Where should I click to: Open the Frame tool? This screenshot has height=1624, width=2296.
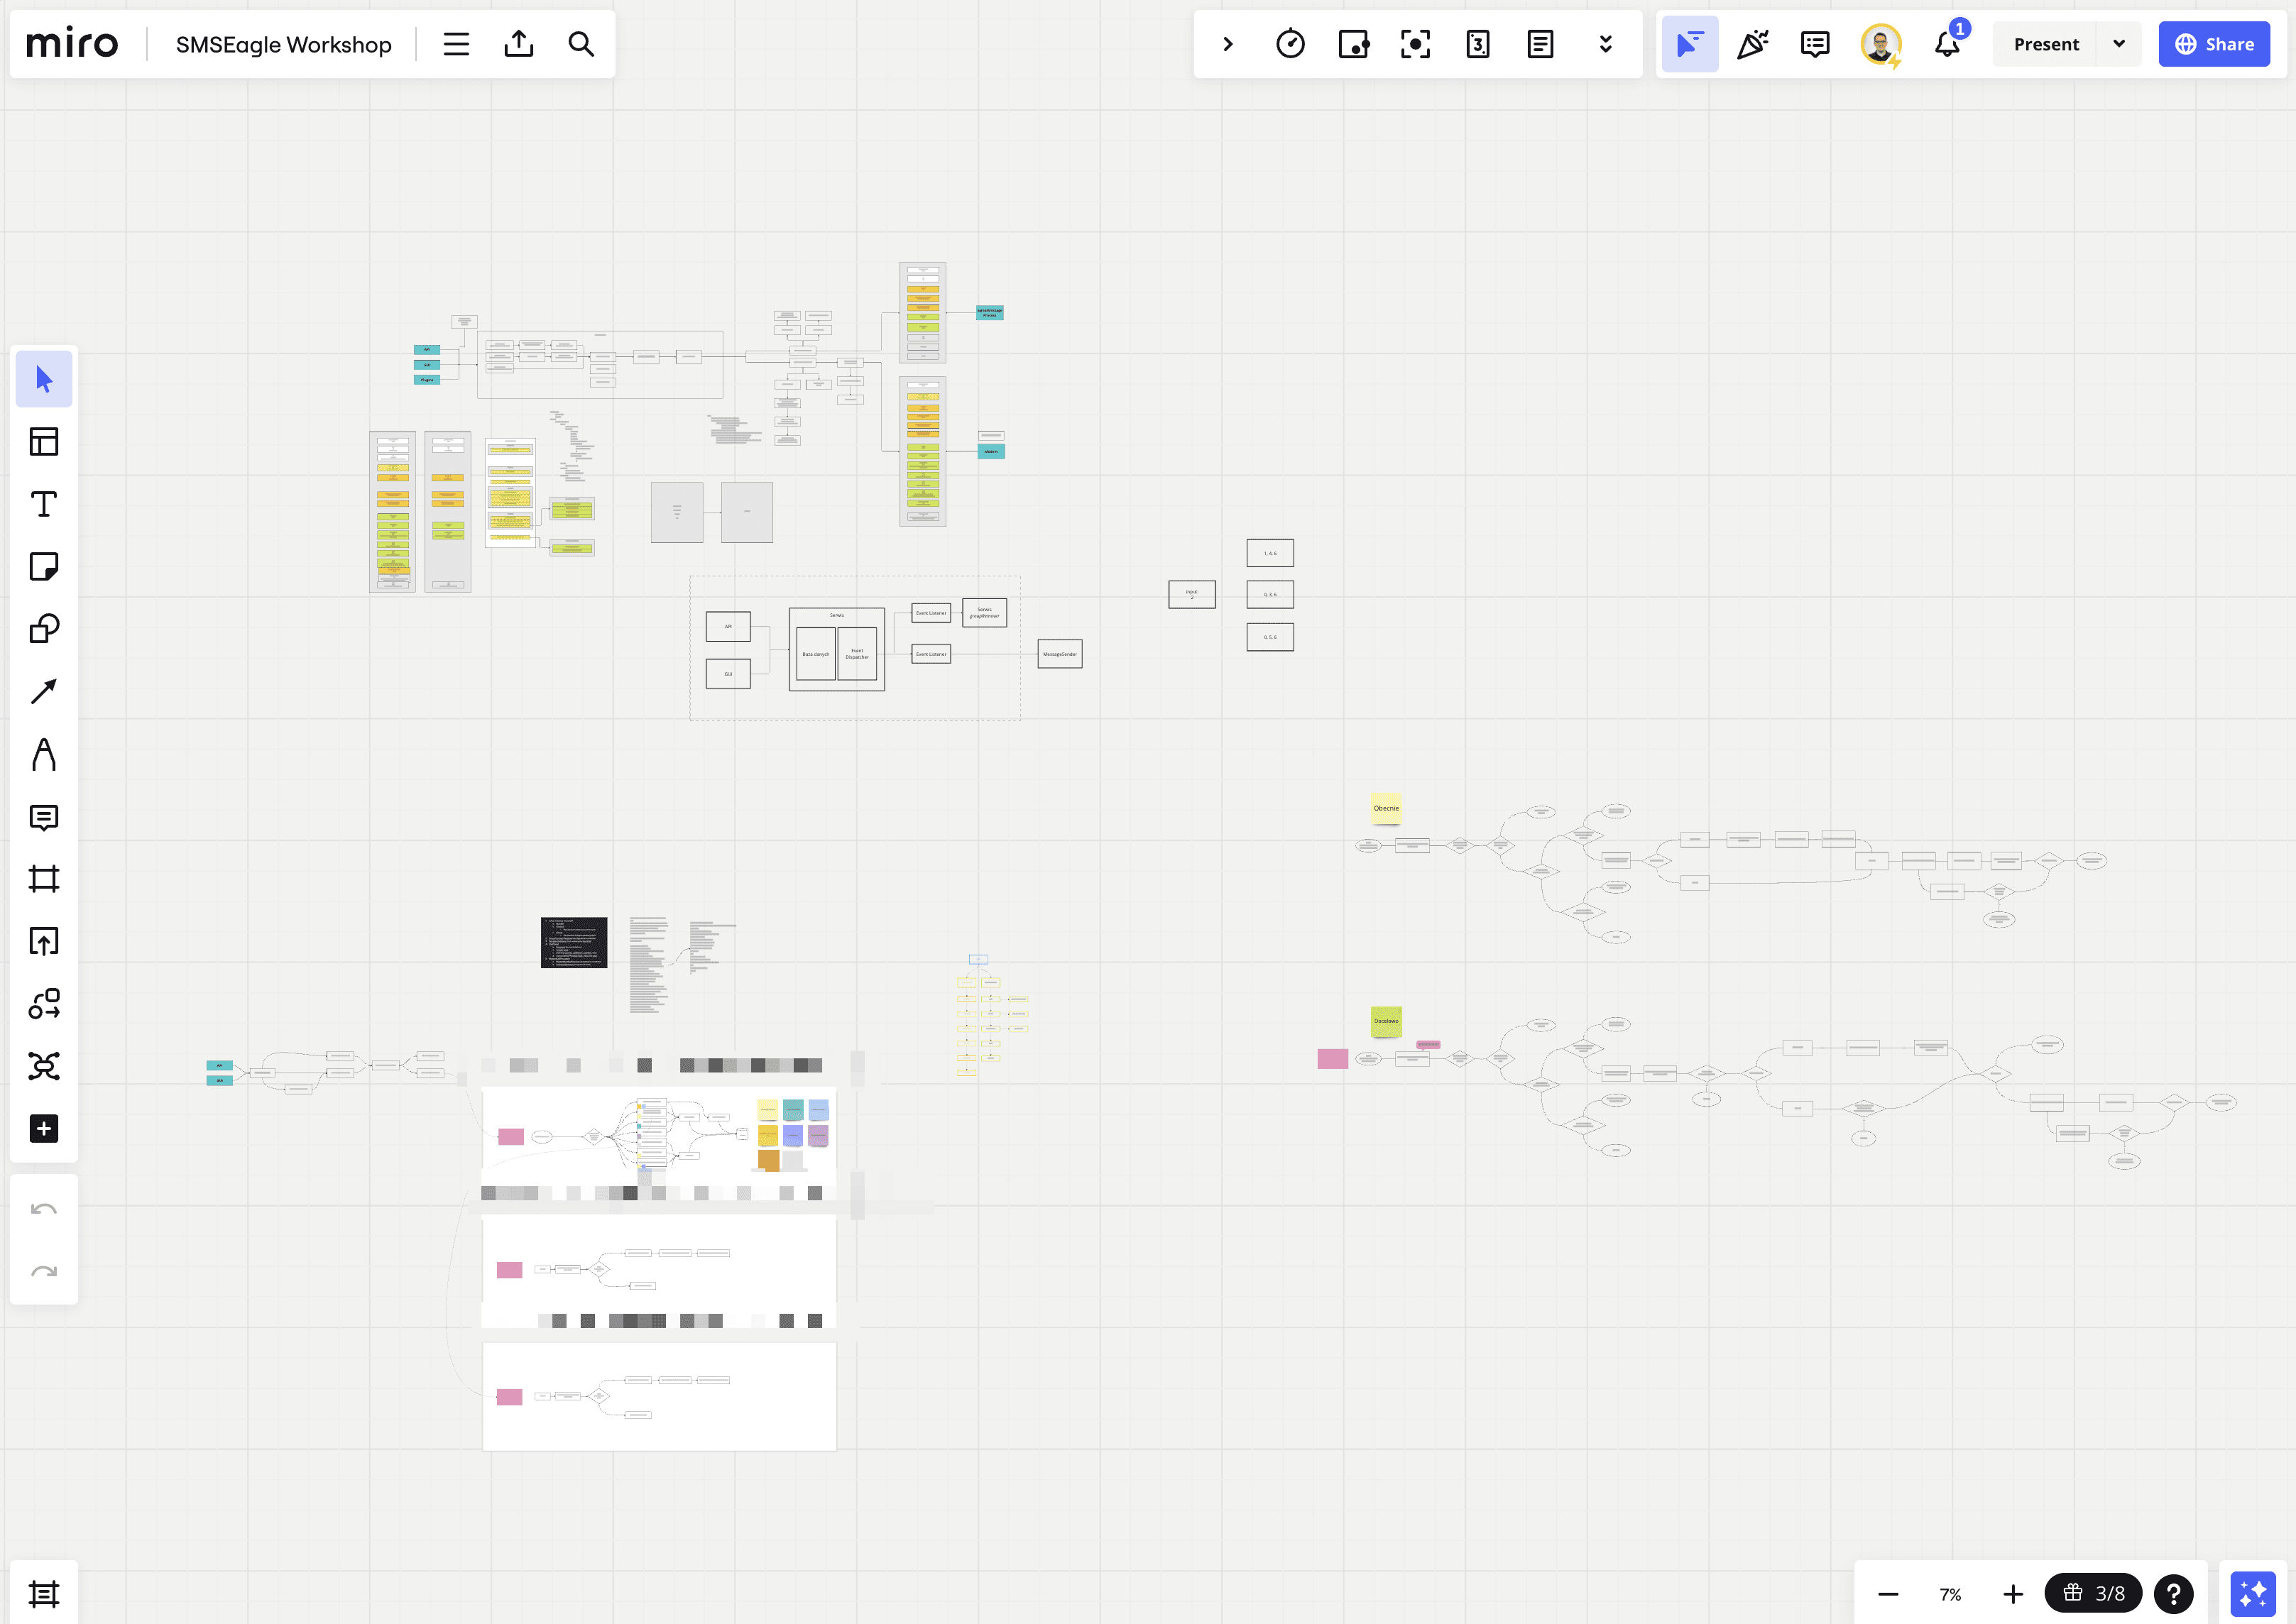coord(44,879)
